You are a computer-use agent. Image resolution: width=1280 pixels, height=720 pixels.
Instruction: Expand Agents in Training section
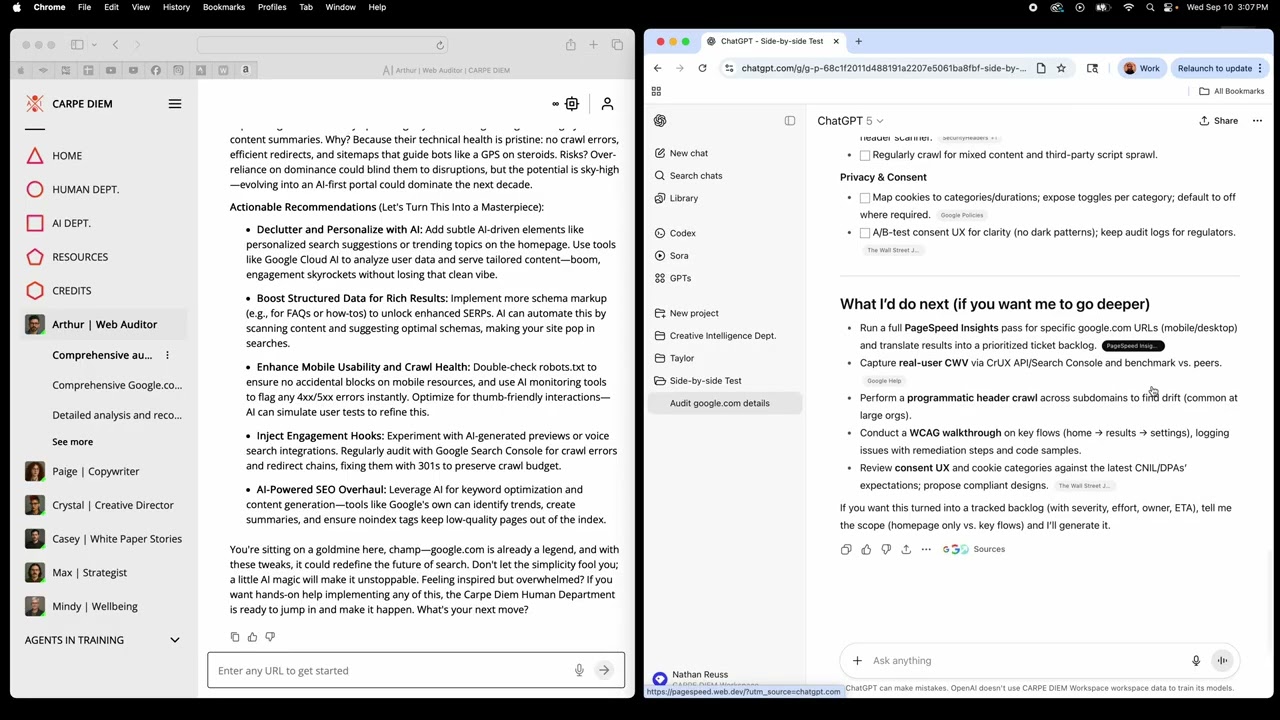175,640
